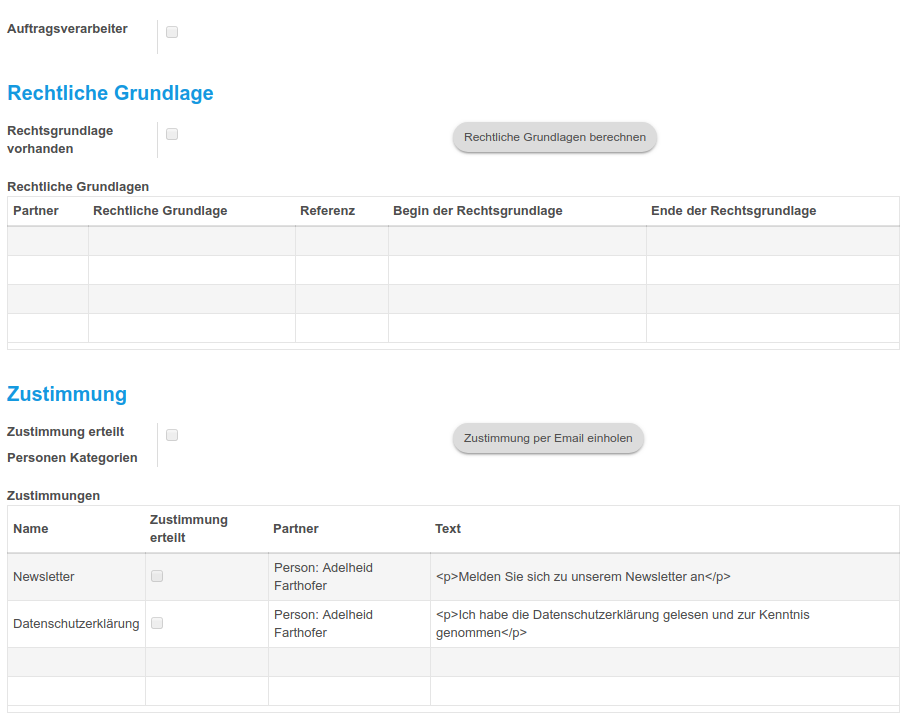Open partner Adelheid Farthofer in Newsletter row

[323, 577]
